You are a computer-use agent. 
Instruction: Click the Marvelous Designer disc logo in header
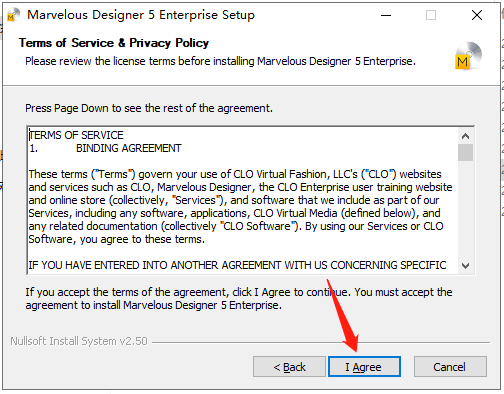468,56
